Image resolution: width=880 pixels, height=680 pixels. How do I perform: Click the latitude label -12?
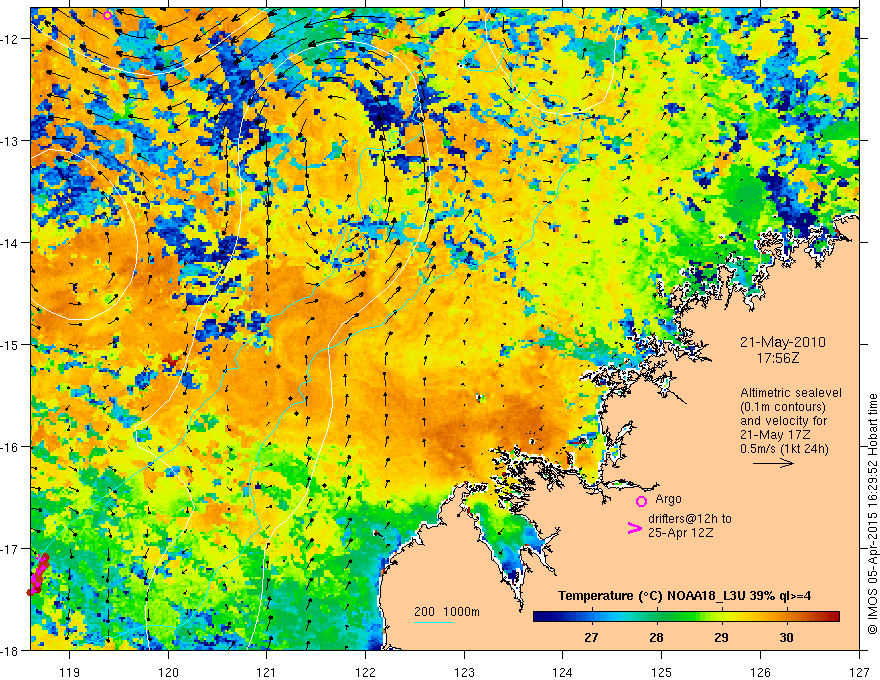point(11,39)
